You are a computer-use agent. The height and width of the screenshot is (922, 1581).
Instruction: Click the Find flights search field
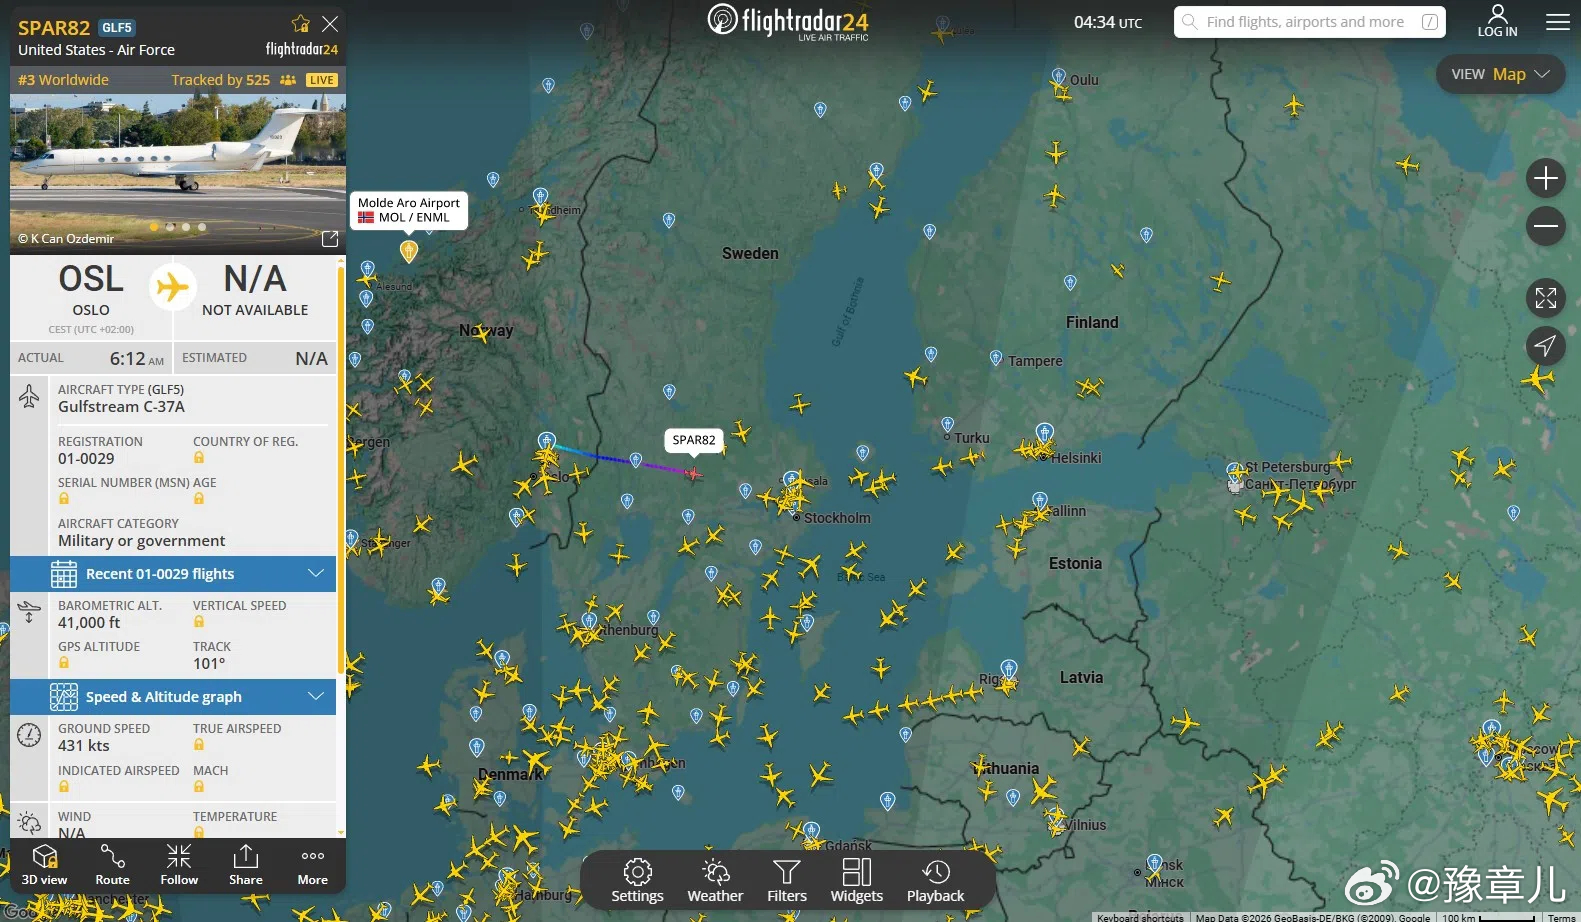point(1310,22)
